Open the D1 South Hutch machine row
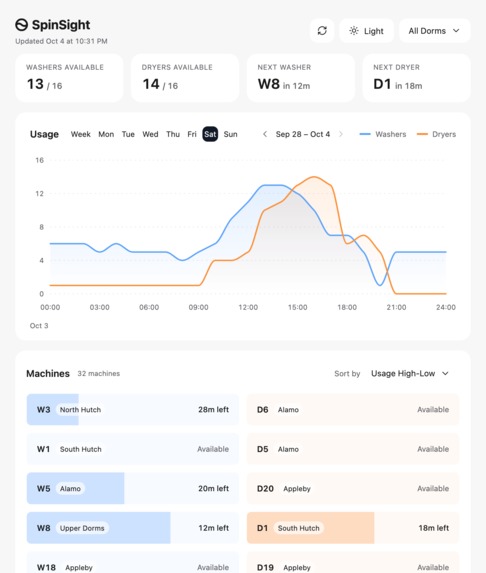The image size is (486, 573). coord(353,528)
